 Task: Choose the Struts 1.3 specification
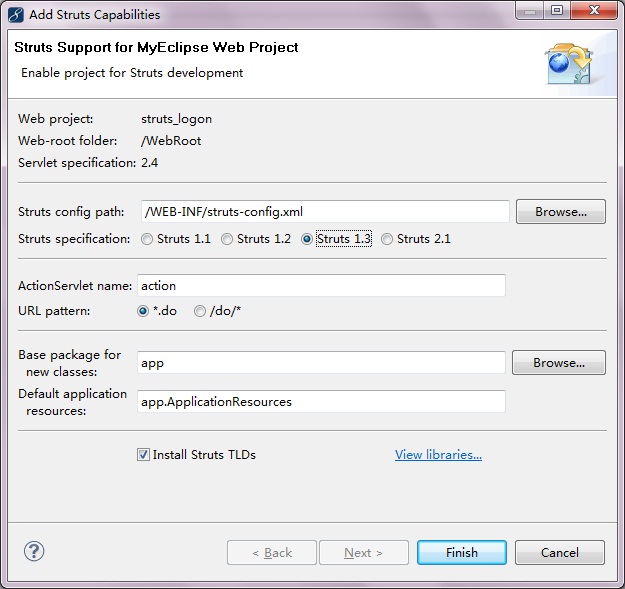coord(307,239)
